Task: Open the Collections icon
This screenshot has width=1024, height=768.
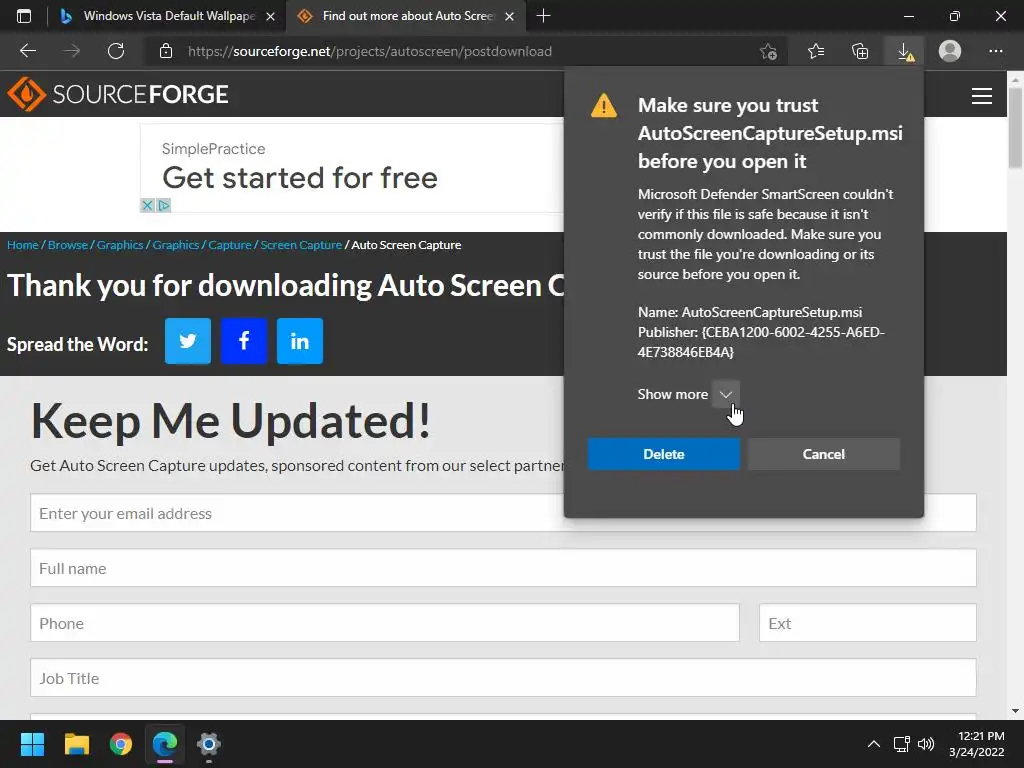Action: [860, 51]
